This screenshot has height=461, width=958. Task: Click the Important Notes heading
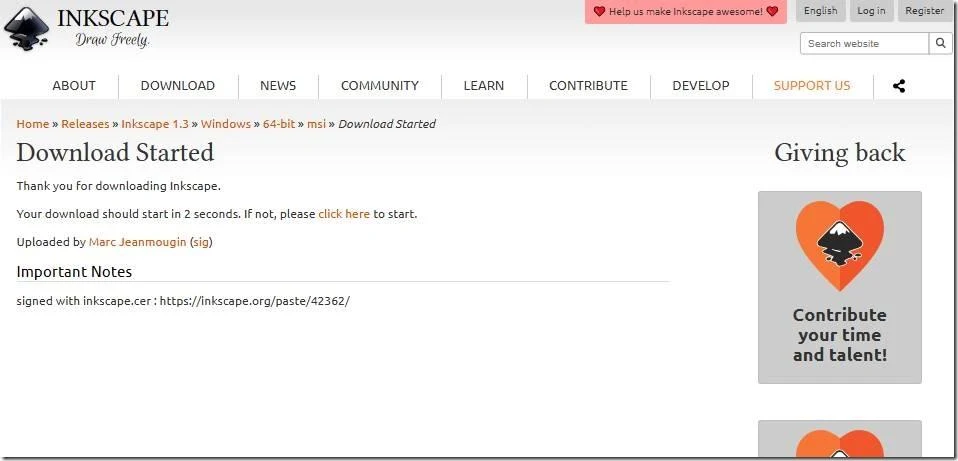[x=74, y=272]
